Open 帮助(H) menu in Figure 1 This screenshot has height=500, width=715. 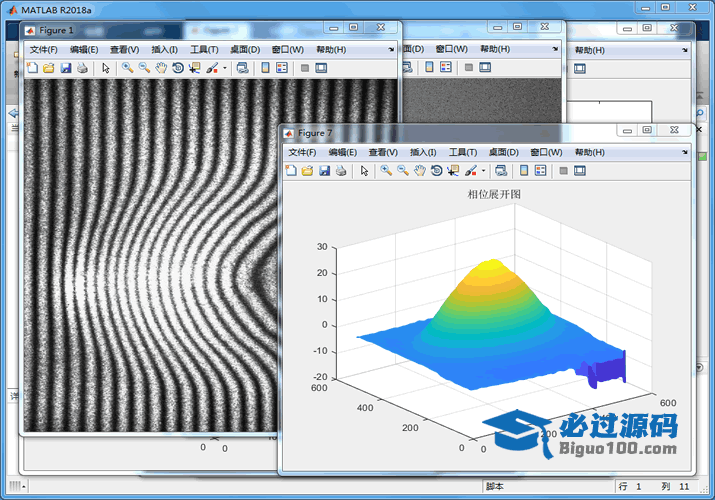click(331, 50)
